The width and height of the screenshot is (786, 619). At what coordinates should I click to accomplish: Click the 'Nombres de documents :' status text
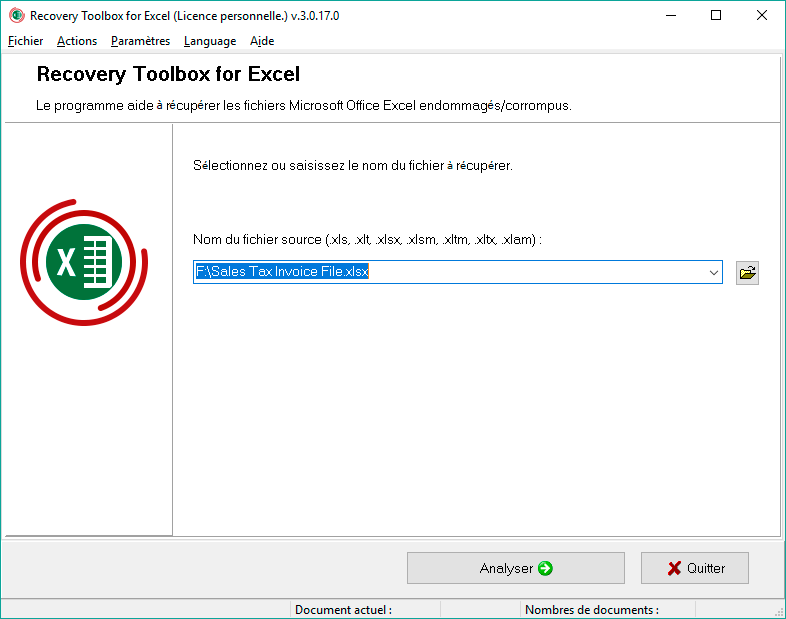(592, 610)
